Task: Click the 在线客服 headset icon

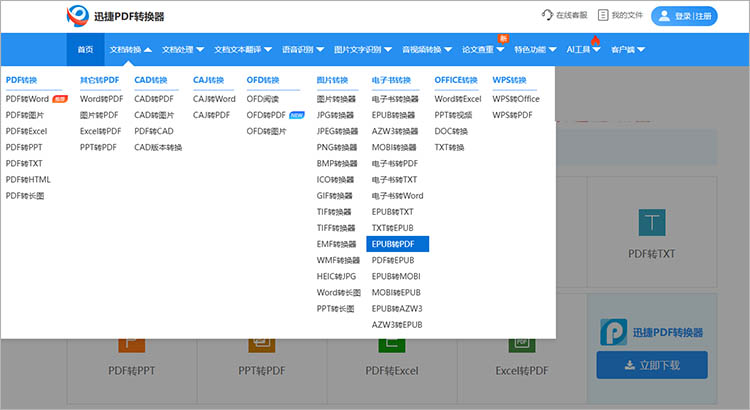Action: [x=547, y=15]
